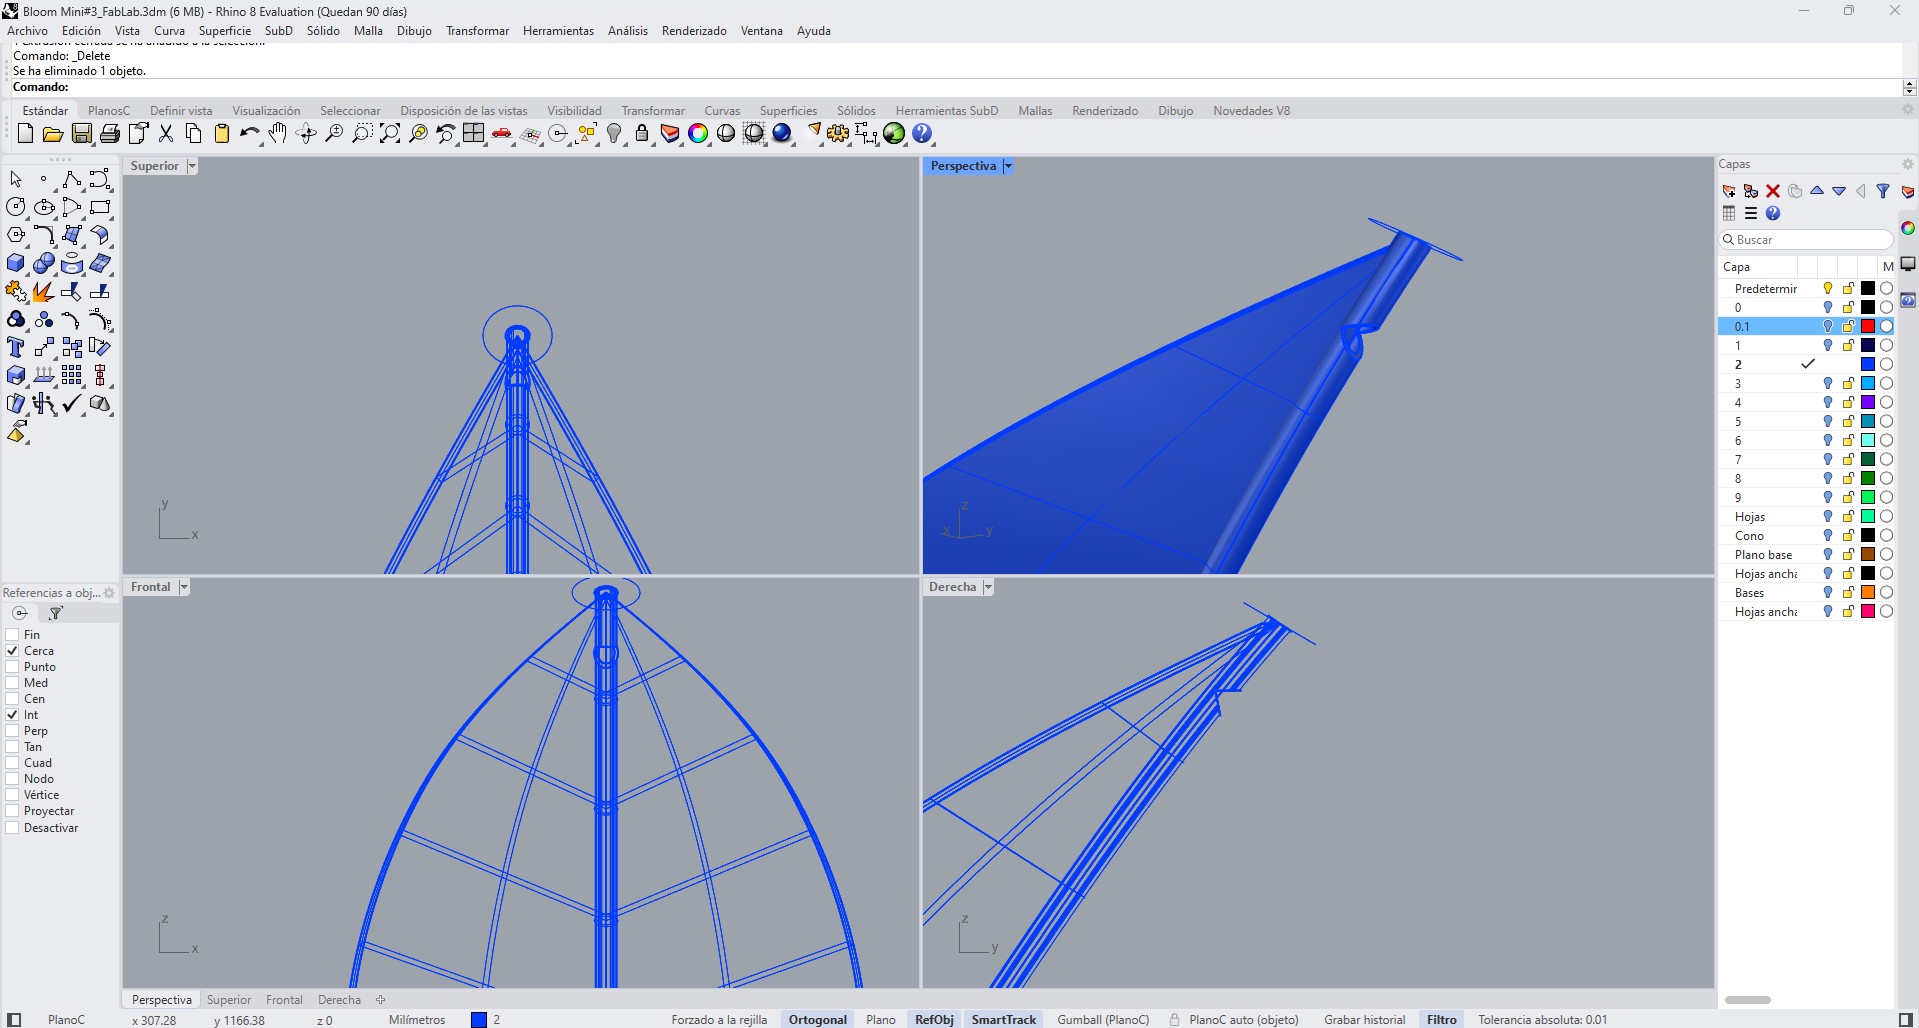This screenshot has height=1028, width=1919.
Task: Open the object snap panel gear menu
Action: 109,593
